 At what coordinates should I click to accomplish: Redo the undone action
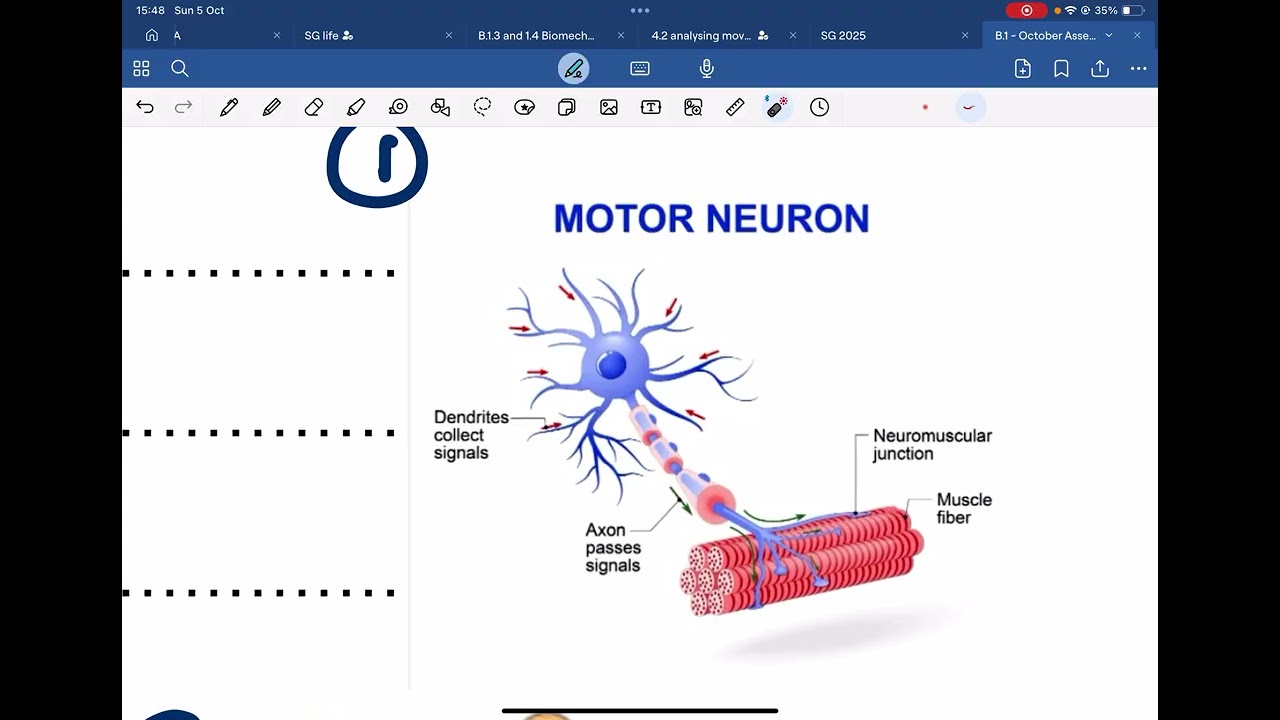183,107
